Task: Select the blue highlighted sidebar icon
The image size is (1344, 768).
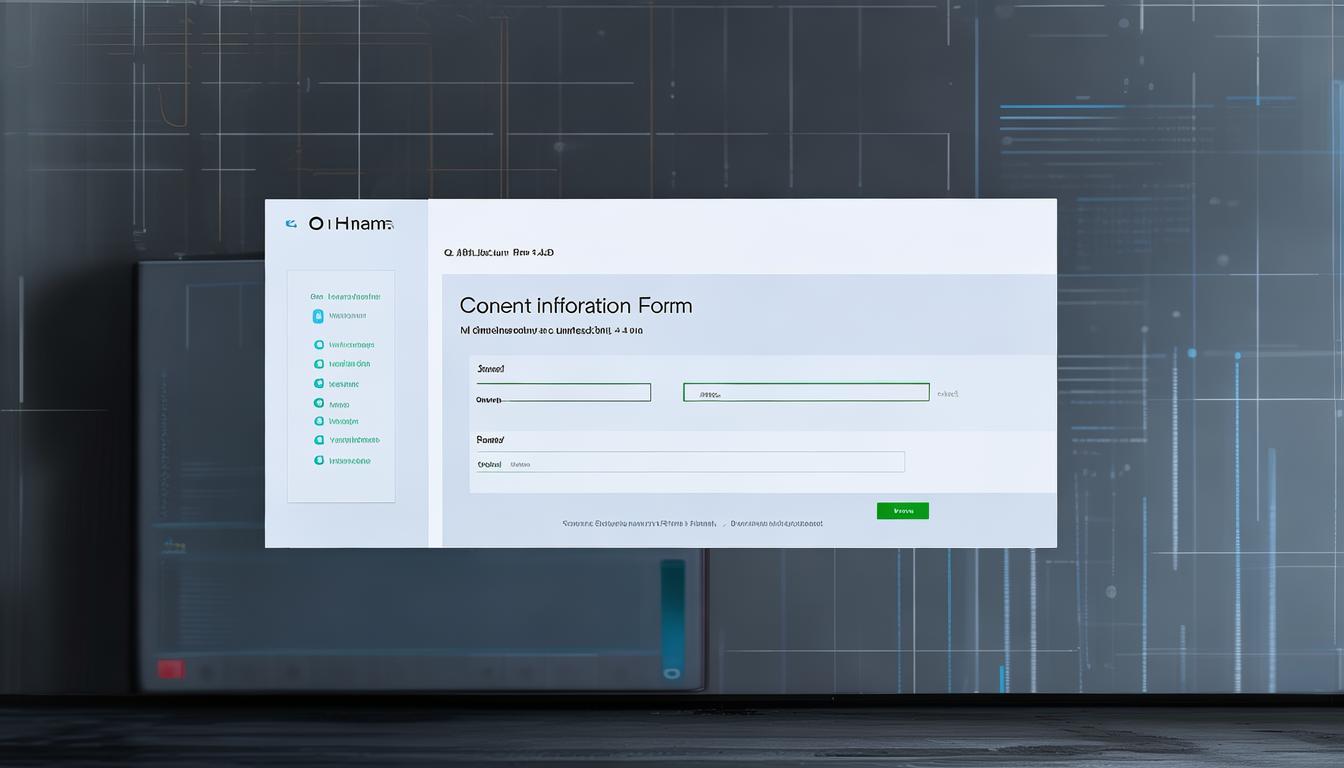Action: click(x=318, y=316)
